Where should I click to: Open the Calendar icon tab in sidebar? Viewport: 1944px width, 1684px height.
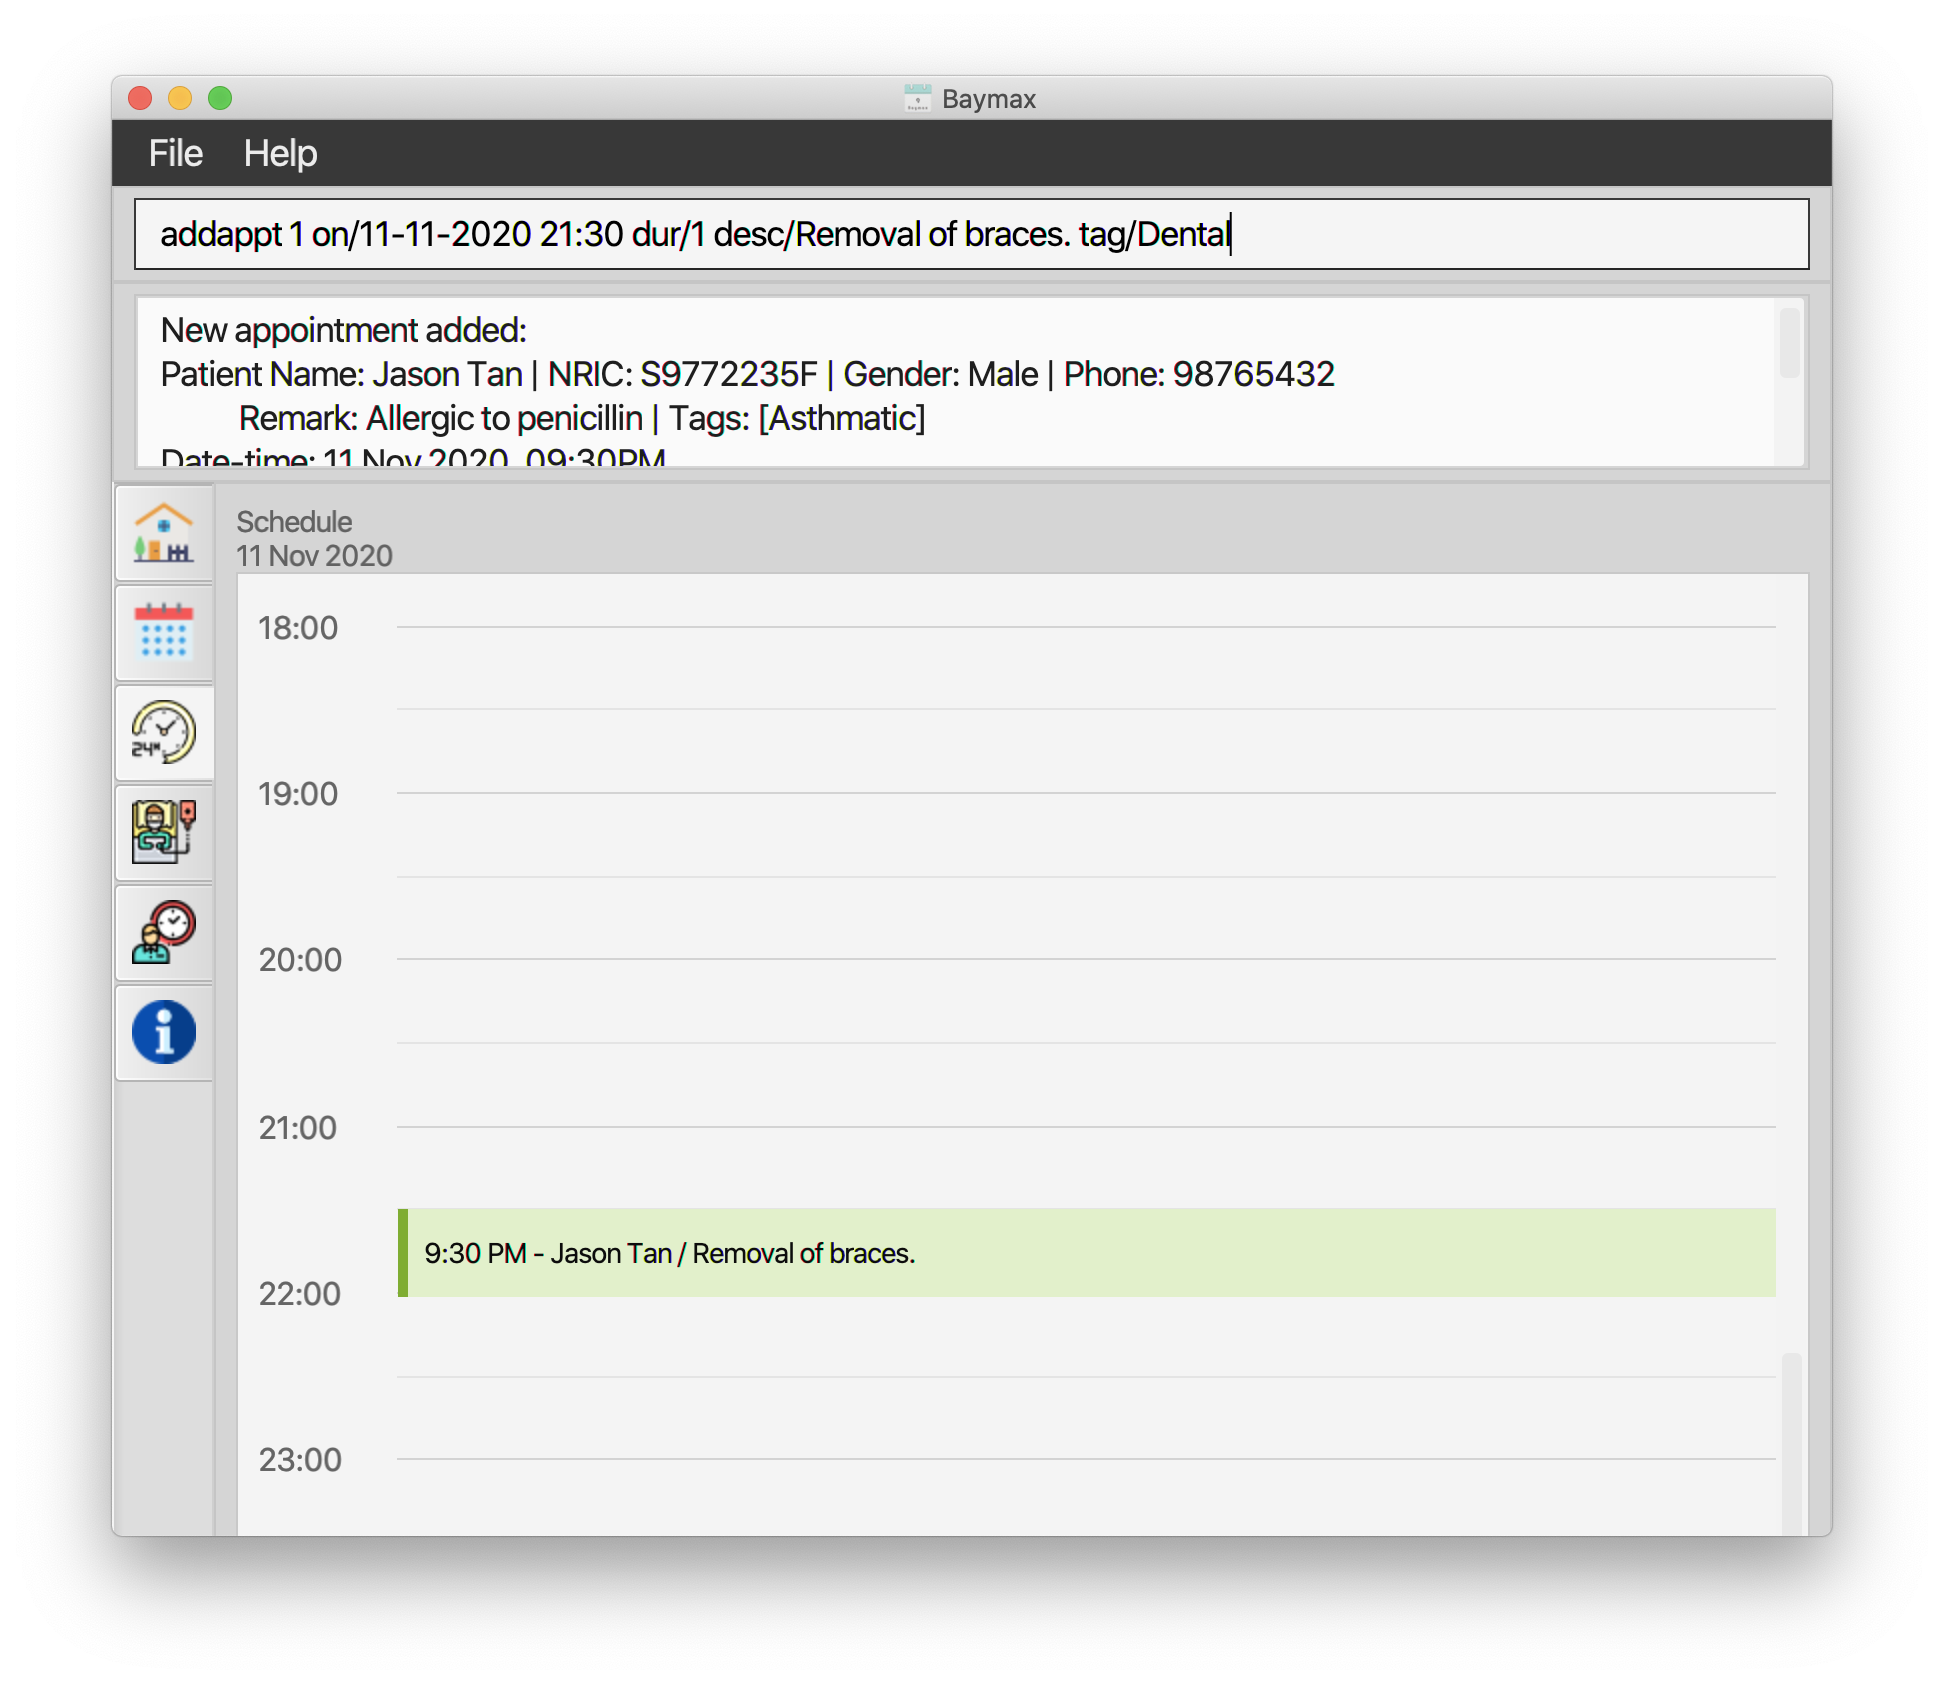click(x=164, y=632)
